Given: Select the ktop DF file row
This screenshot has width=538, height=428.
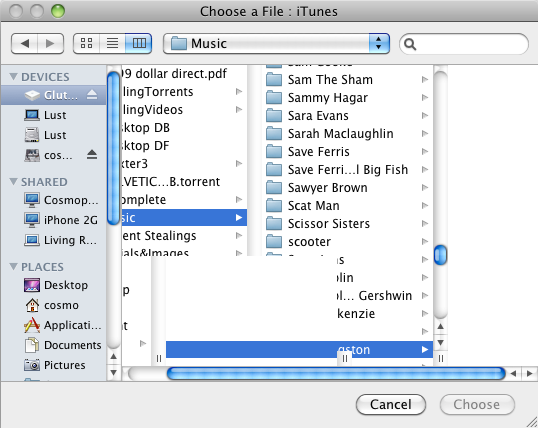Looking at the screenshot, I should tap(184, 146).
